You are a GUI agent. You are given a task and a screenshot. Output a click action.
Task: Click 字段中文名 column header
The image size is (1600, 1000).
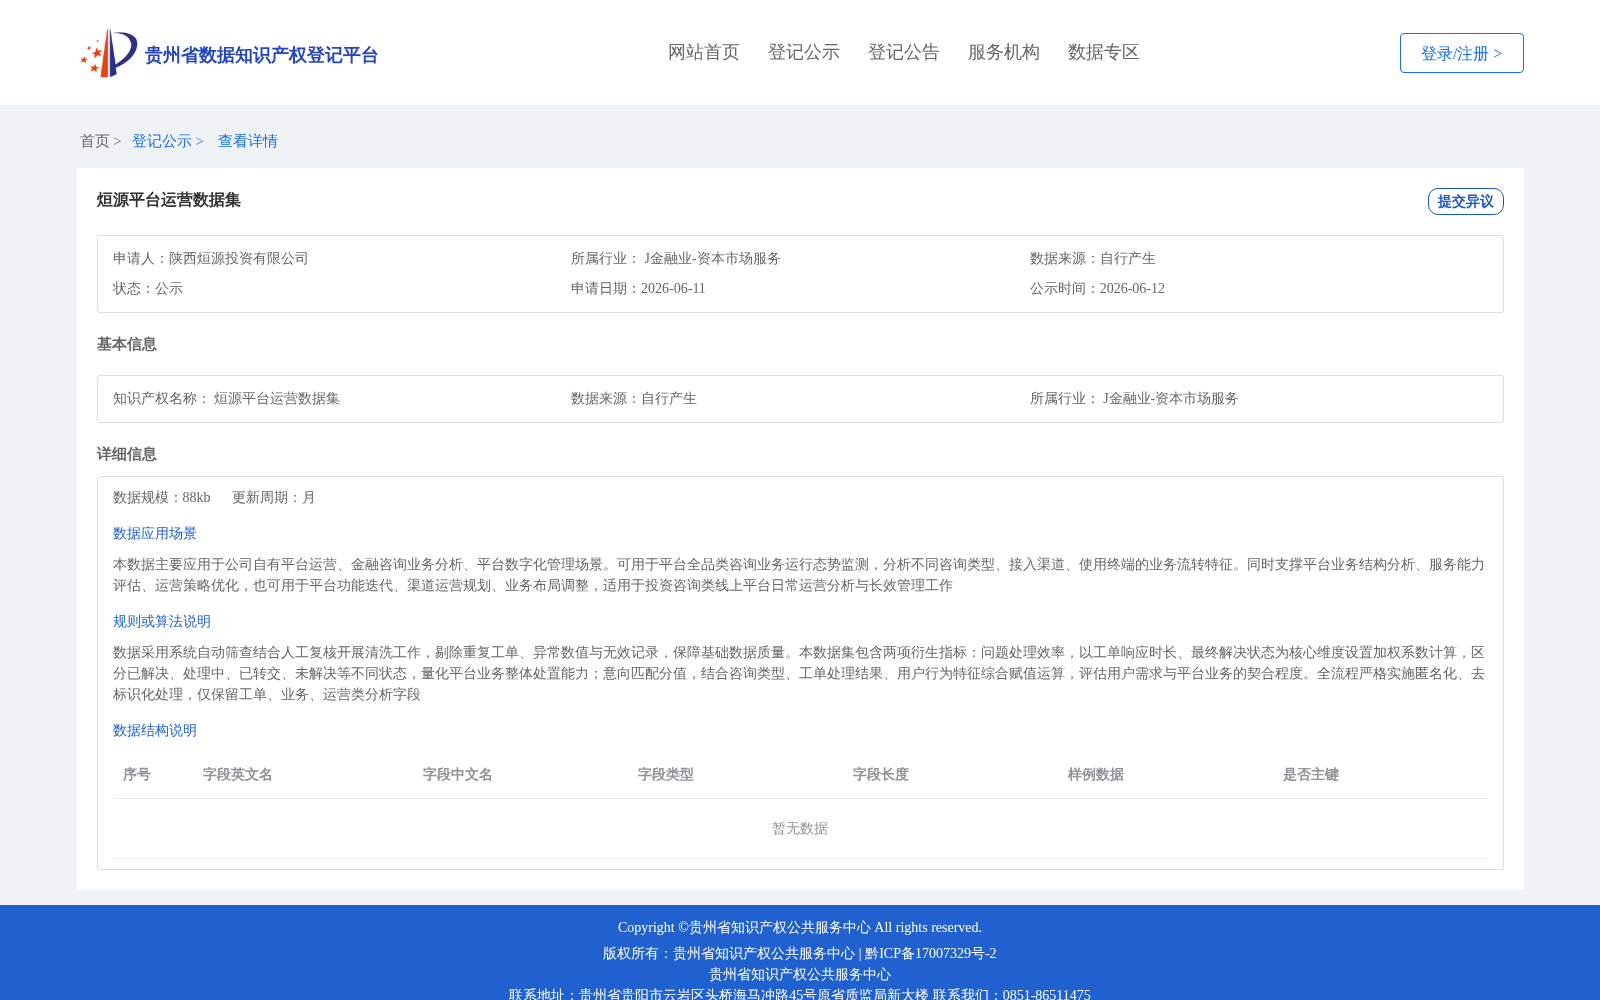(x=458, y=774)
